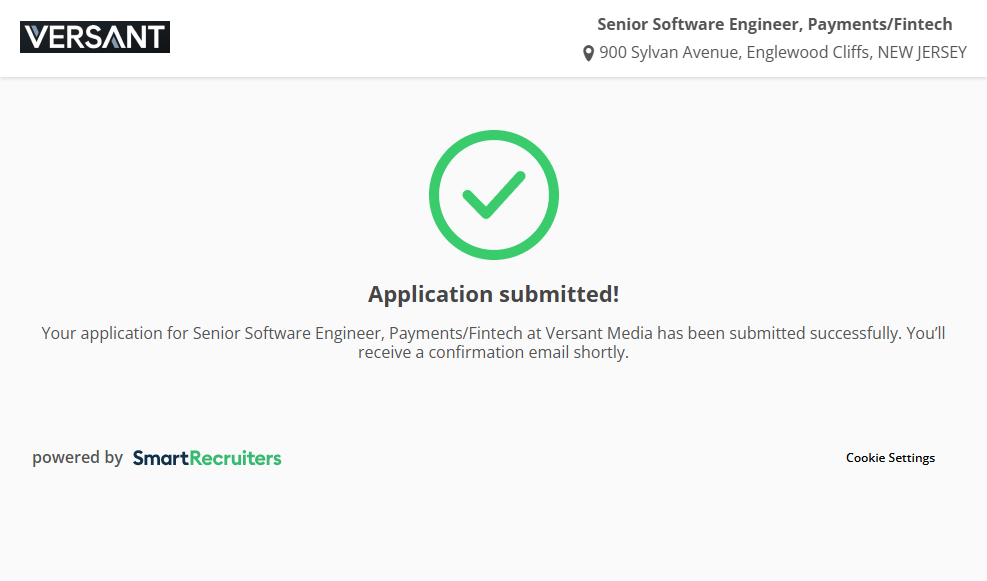The width and height of the screenshot is (987, 581).
Task: Click the 'powered by' footer text
Action: [x=77, y=458]
